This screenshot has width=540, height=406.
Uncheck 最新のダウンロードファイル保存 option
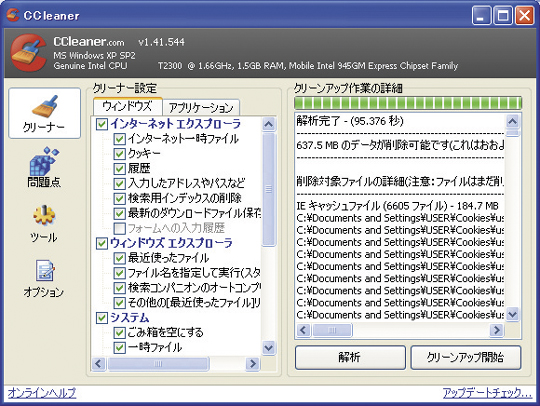point(119,214)
